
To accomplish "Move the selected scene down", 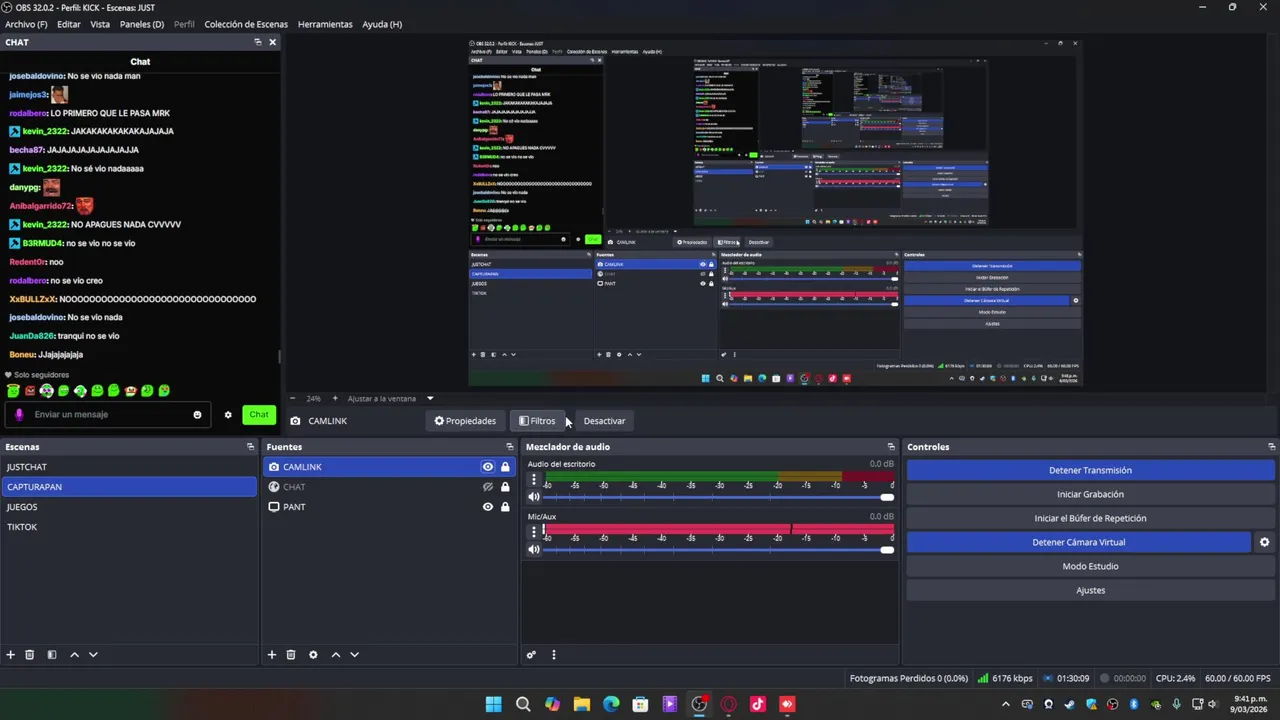I will tap(93, 655).
